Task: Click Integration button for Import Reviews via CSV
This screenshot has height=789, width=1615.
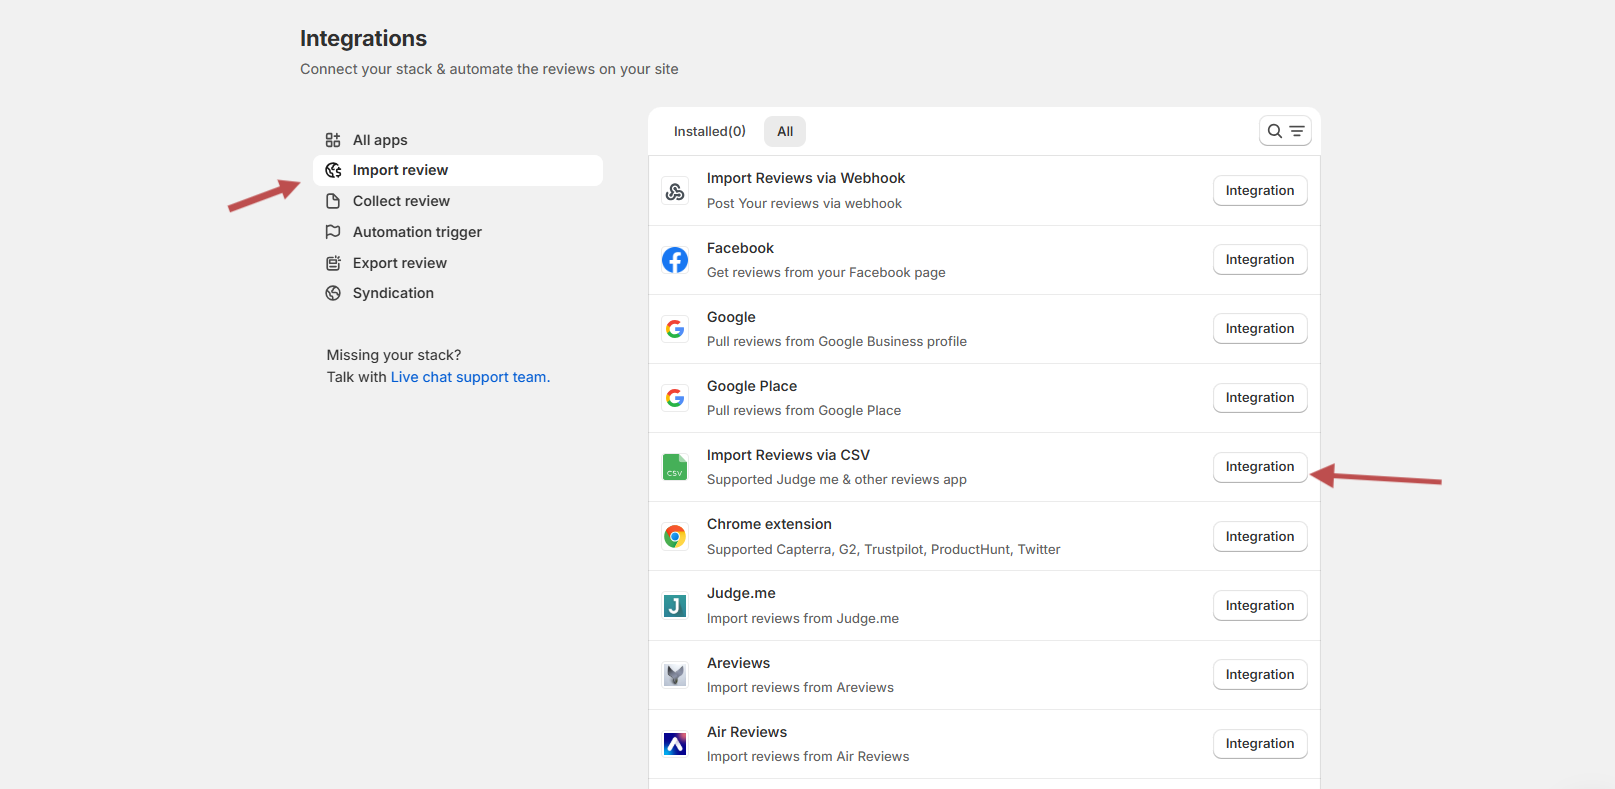Action: (1259, 467)
